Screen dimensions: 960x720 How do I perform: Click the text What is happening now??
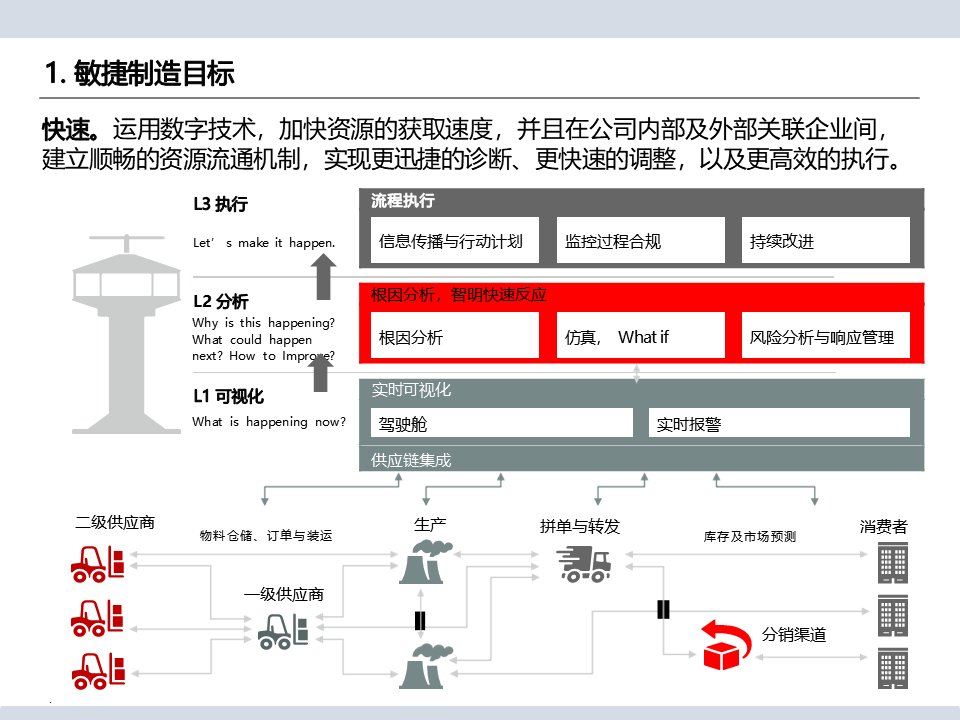click(269, 422)
